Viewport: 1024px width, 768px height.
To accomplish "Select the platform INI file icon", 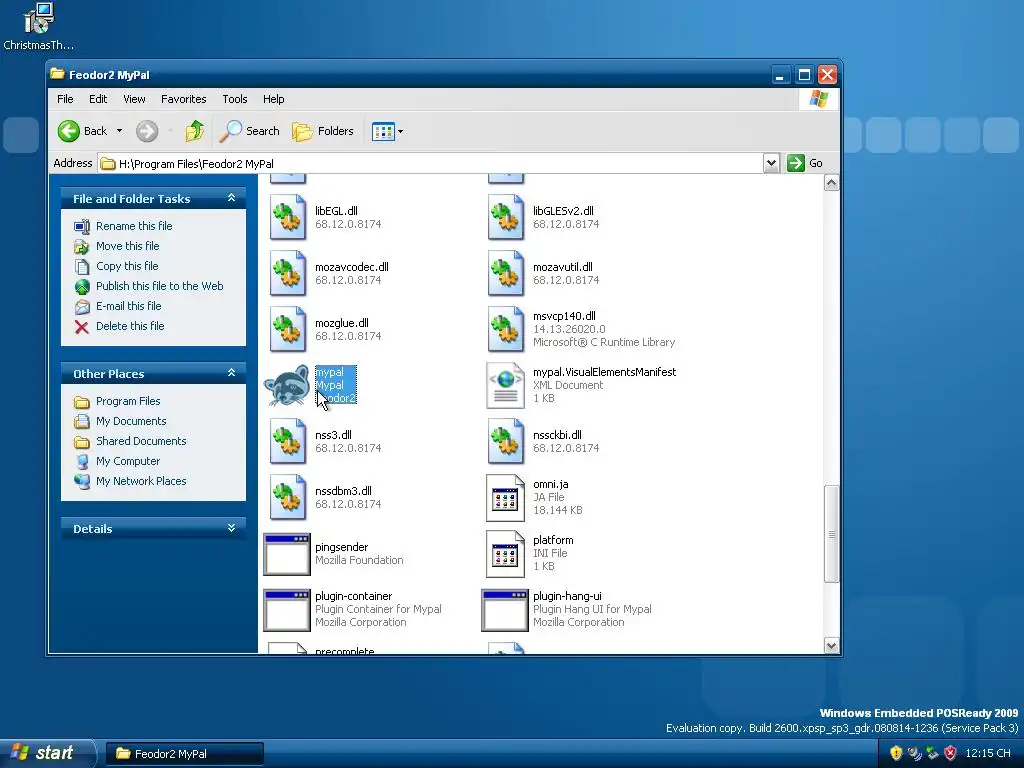I will pos(505,554).
